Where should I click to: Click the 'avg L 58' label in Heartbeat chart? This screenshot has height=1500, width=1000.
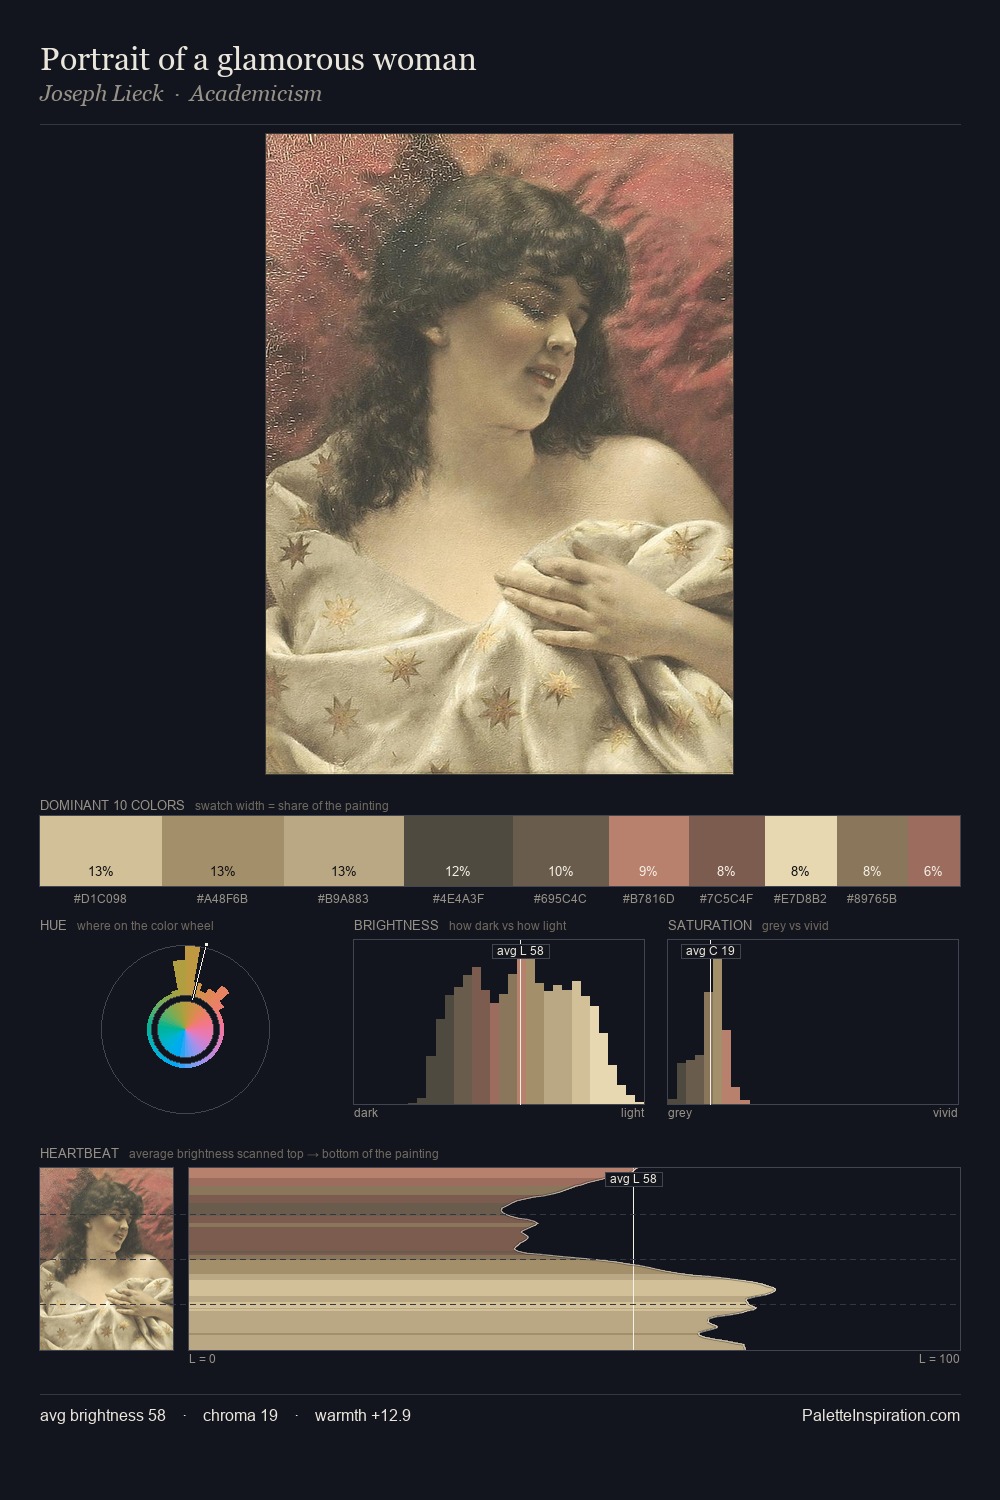tap(633, 1179)
